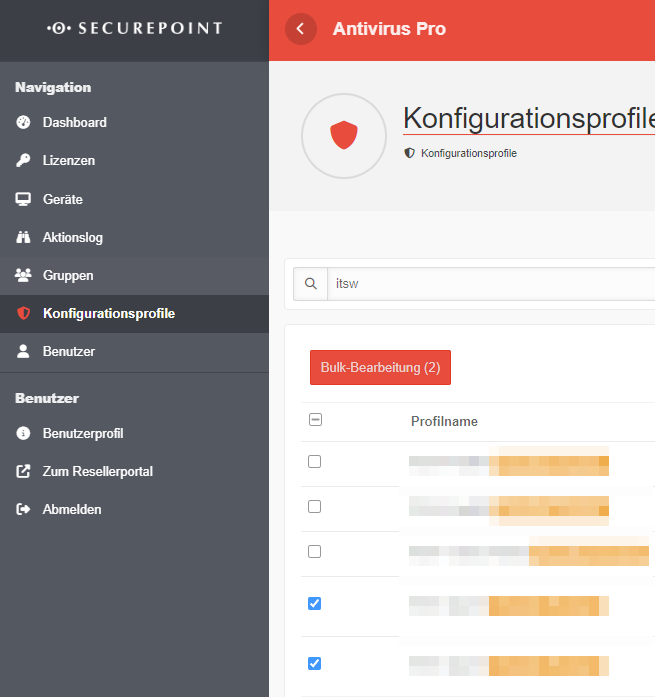Open Zum Resellerportal link

point(97,471)
